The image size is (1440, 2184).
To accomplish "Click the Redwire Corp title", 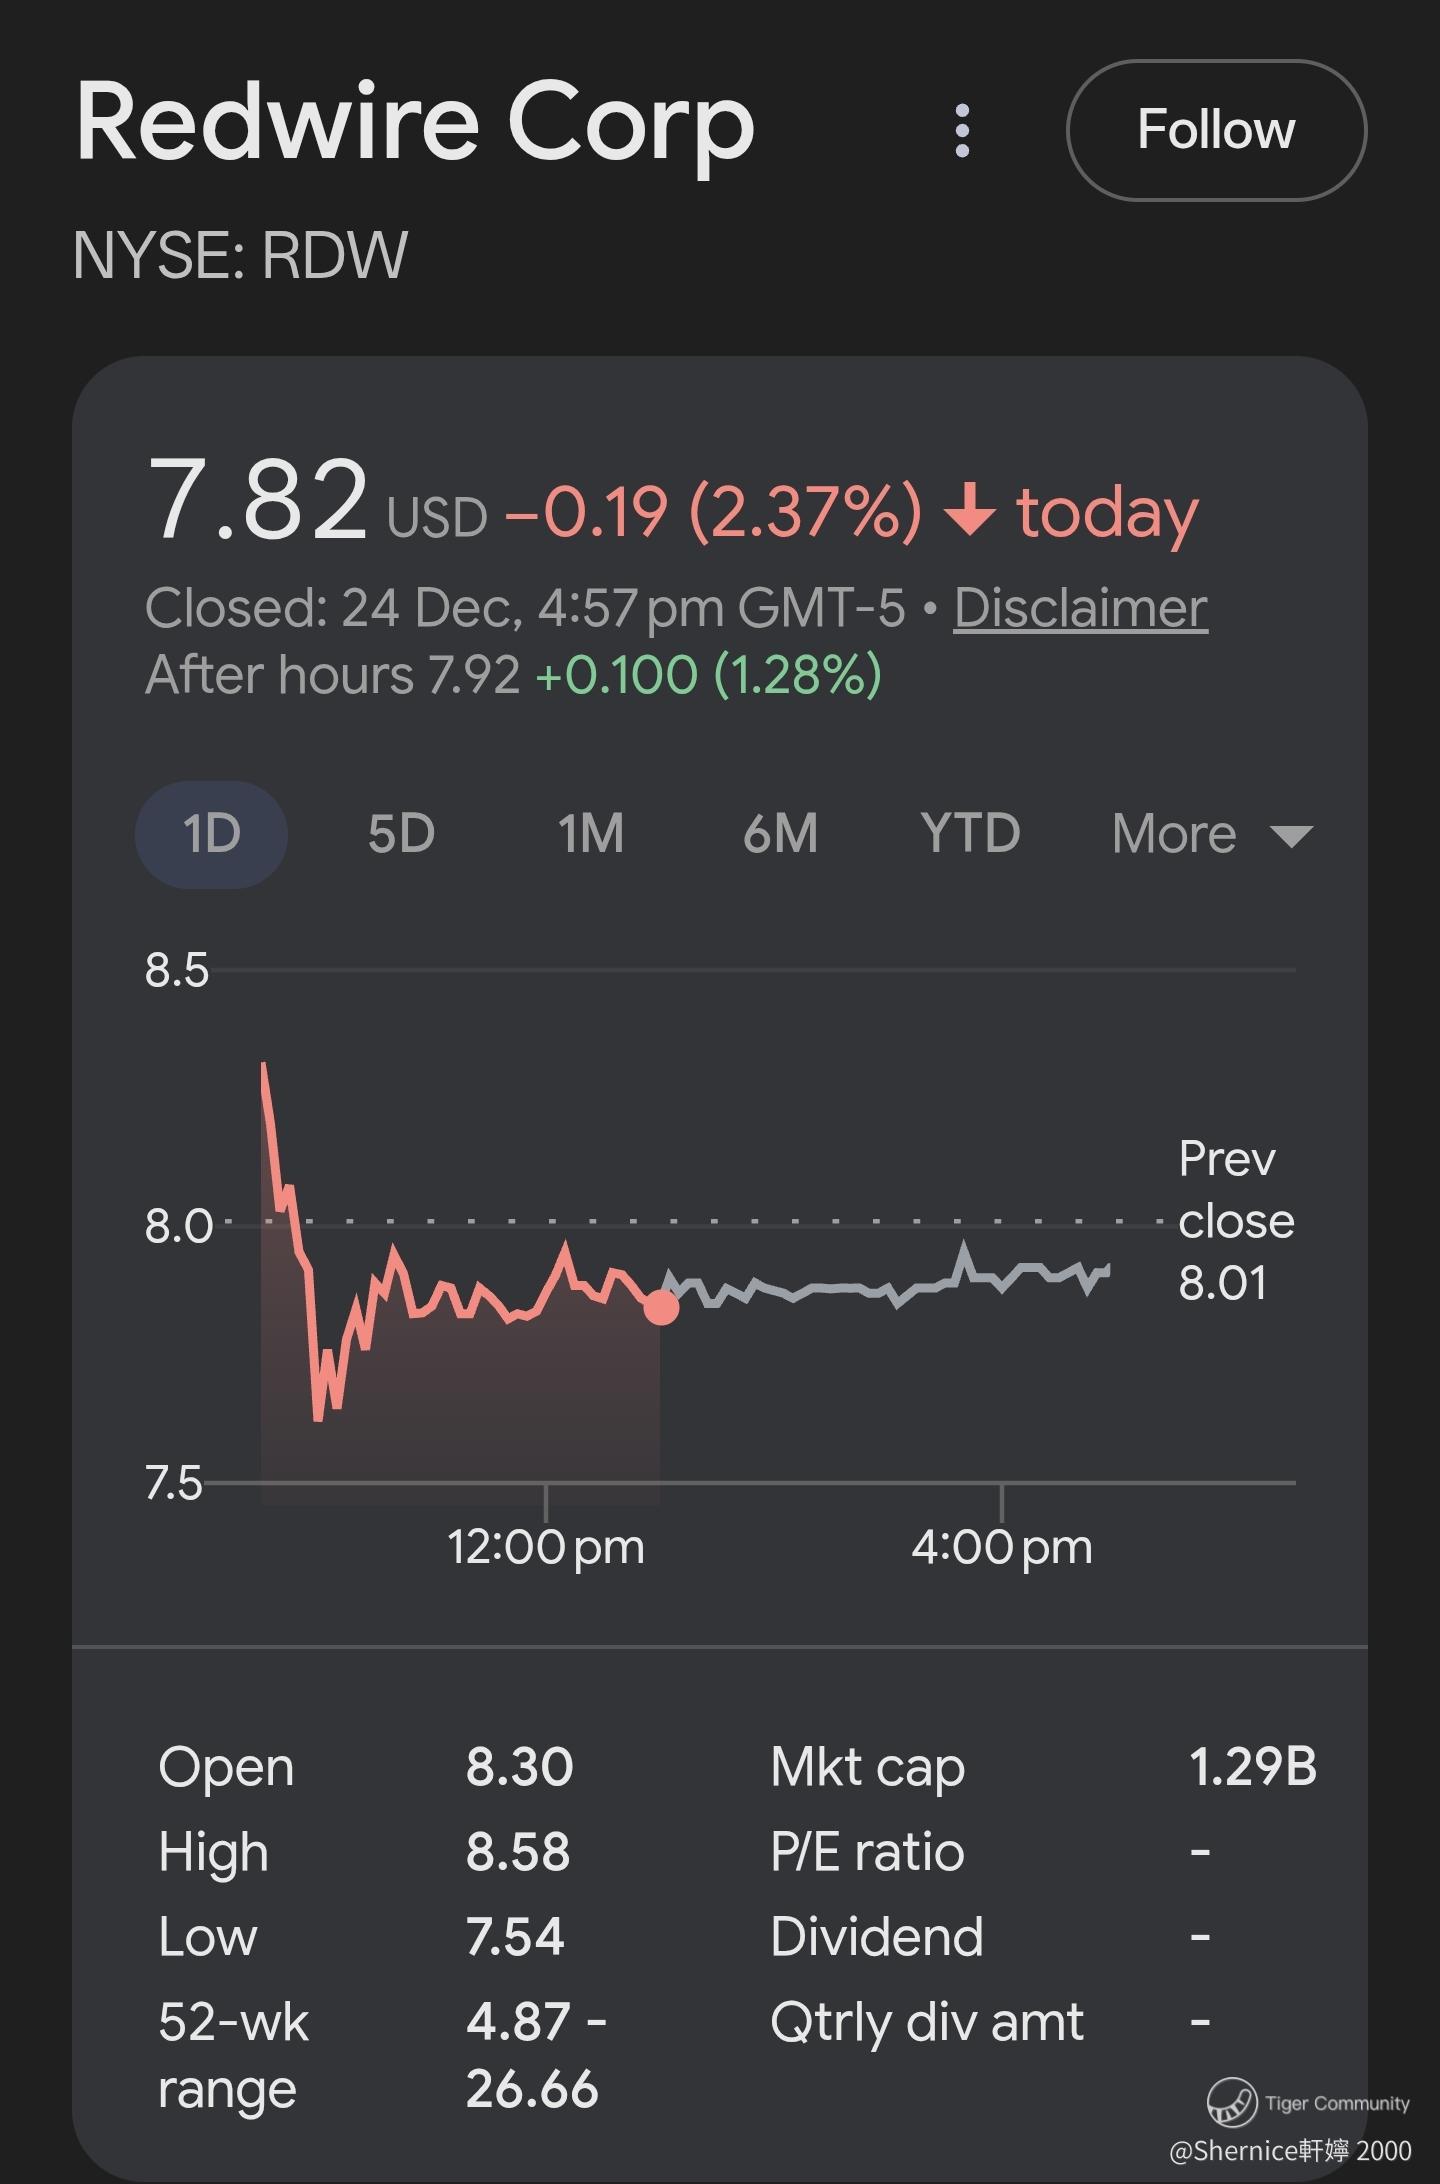I will pos(415,123).
